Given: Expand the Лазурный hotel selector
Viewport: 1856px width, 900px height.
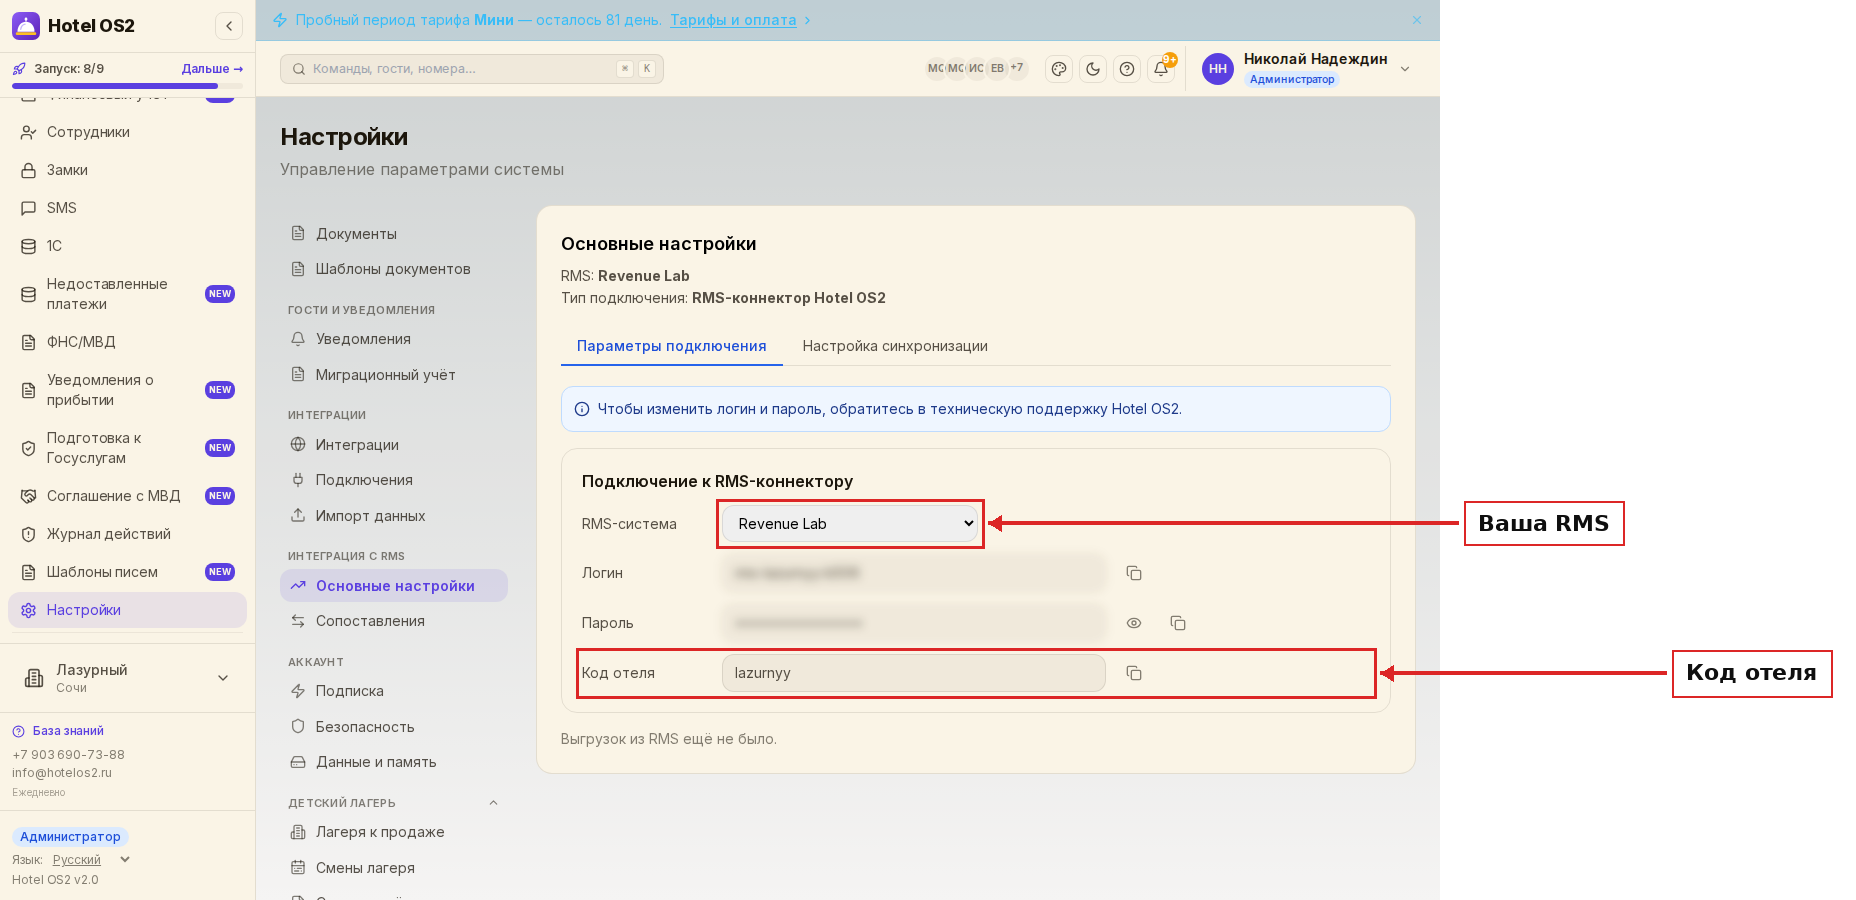Looking at the screenshot, I should (127, 678).
